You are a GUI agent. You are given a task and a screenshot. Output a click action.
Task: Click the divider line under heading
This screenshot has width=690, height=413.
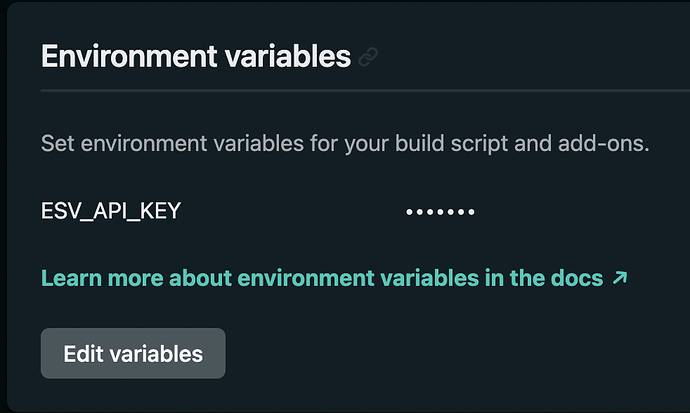tap(365, 91)
